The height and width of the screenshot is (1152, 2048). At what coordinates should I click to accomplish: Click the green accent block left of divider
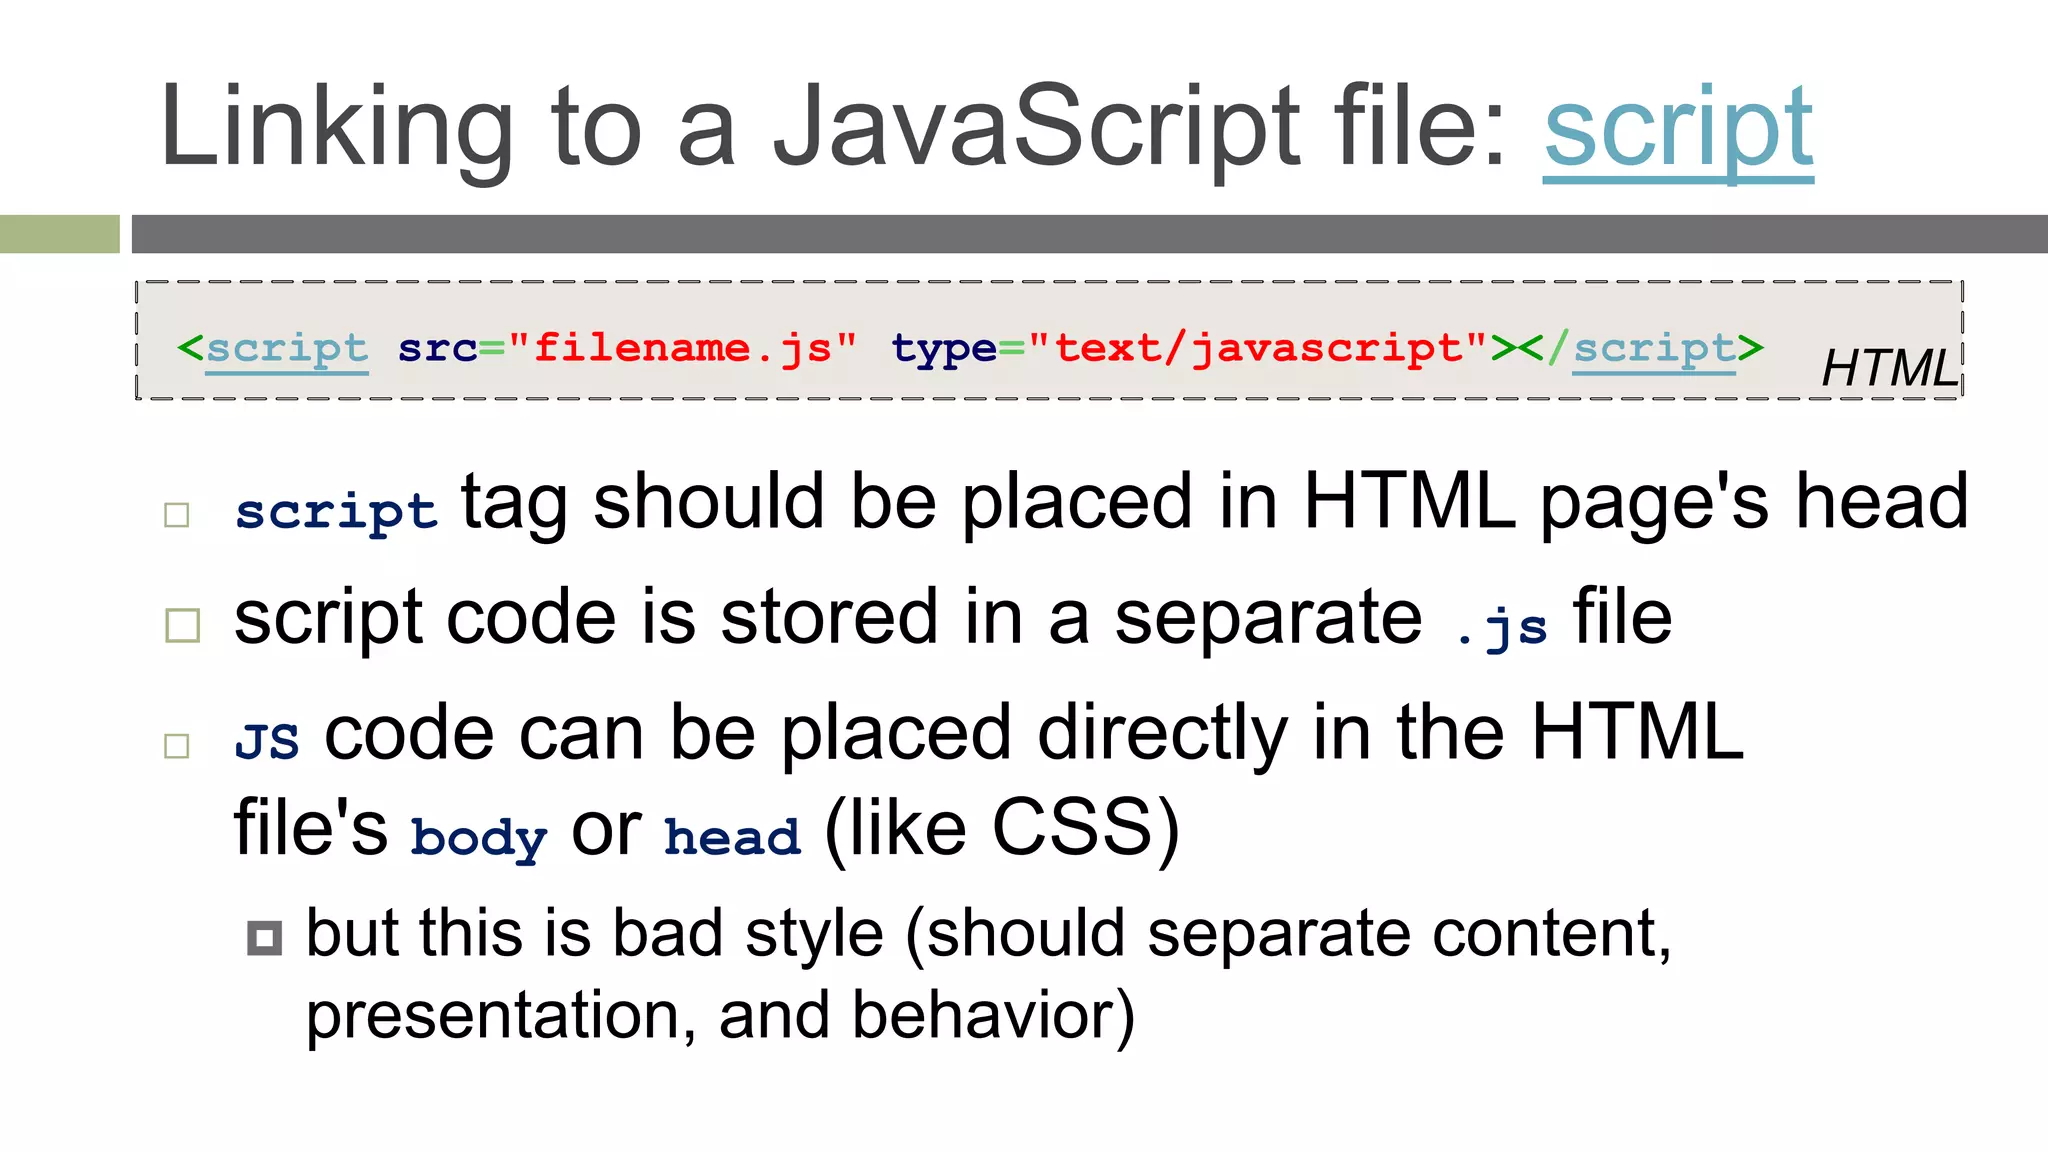[59, 234]
